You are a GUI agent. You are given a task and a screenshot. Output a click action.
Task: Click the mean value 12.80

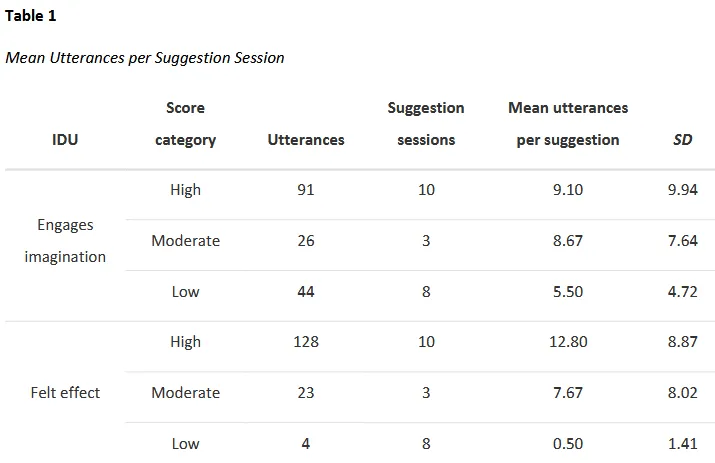(x=568, y=342)
